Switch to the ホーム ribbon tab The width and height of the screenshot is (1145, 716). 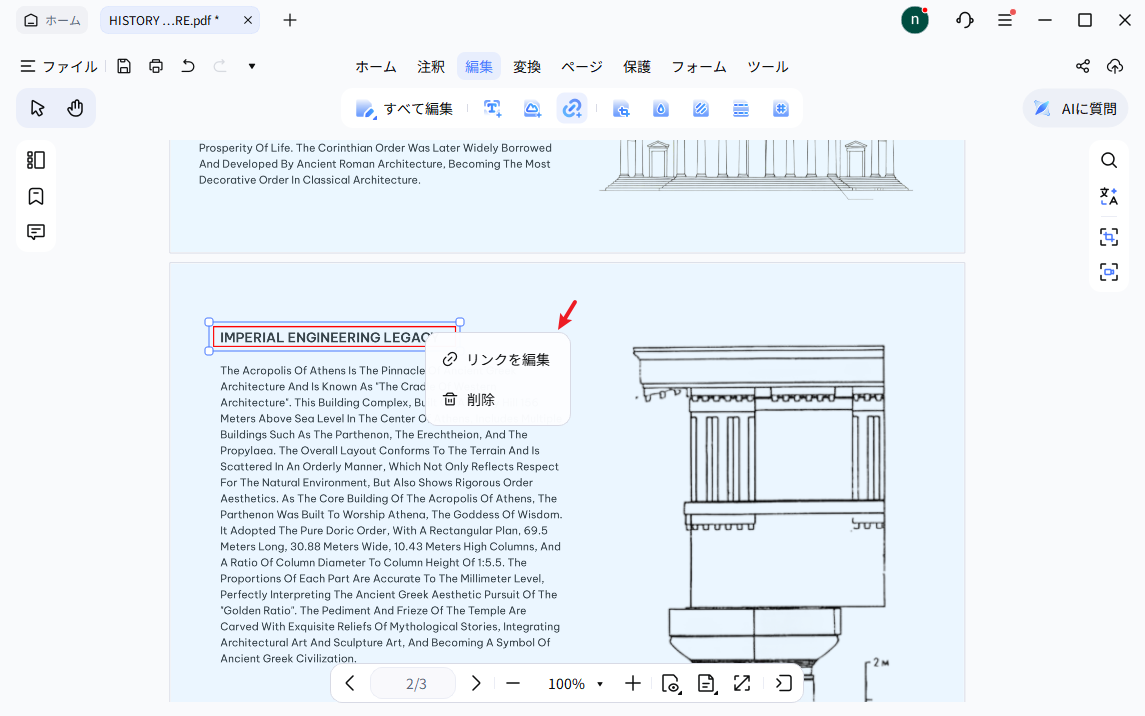376,66
